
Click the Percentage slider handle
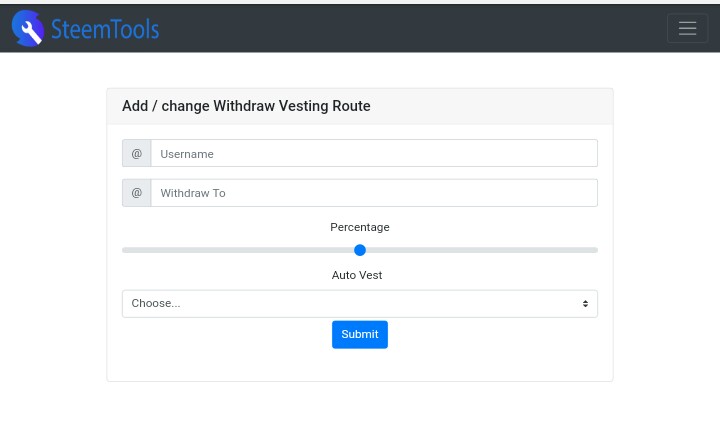tap(360, 250)
